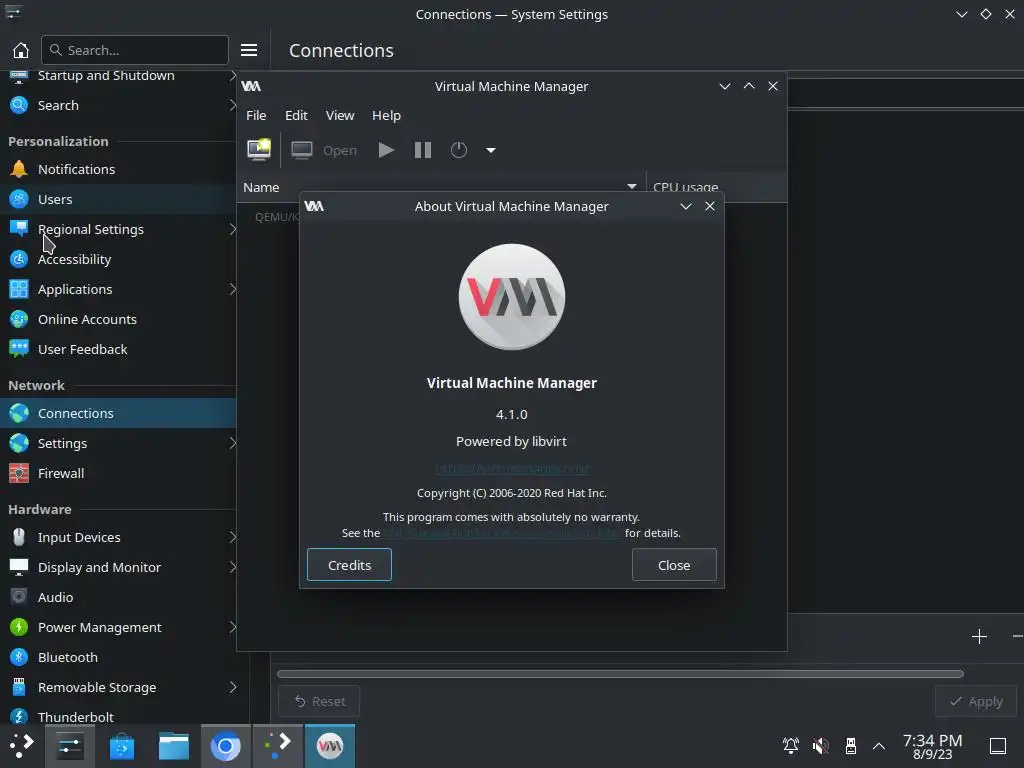Image resolution: width=1024 pixels, height=768 pixels.
Task: Click the removable device tray icon
Action: 850,746
